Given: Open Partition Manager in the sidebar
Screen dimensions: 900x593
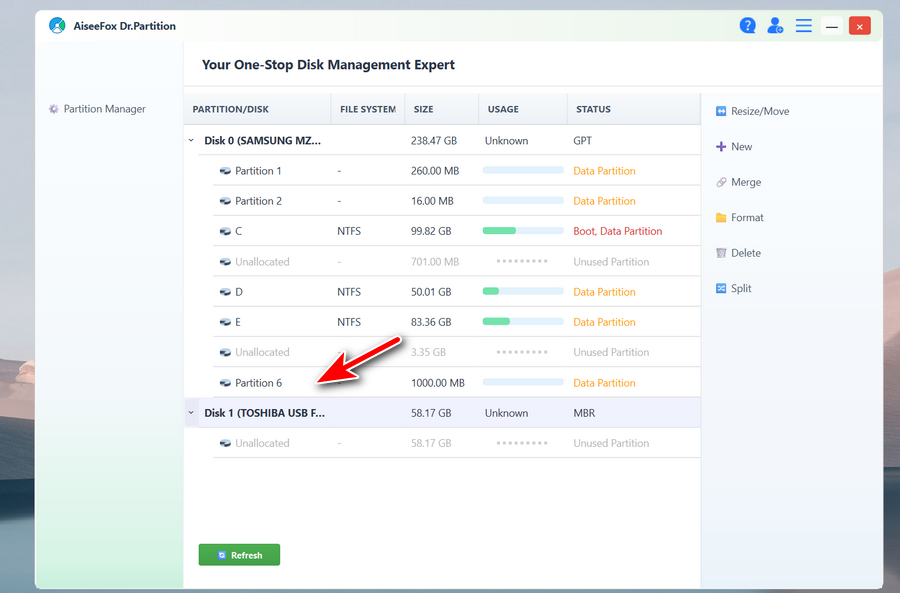Looking at the screenshot, I should point(97,109).
